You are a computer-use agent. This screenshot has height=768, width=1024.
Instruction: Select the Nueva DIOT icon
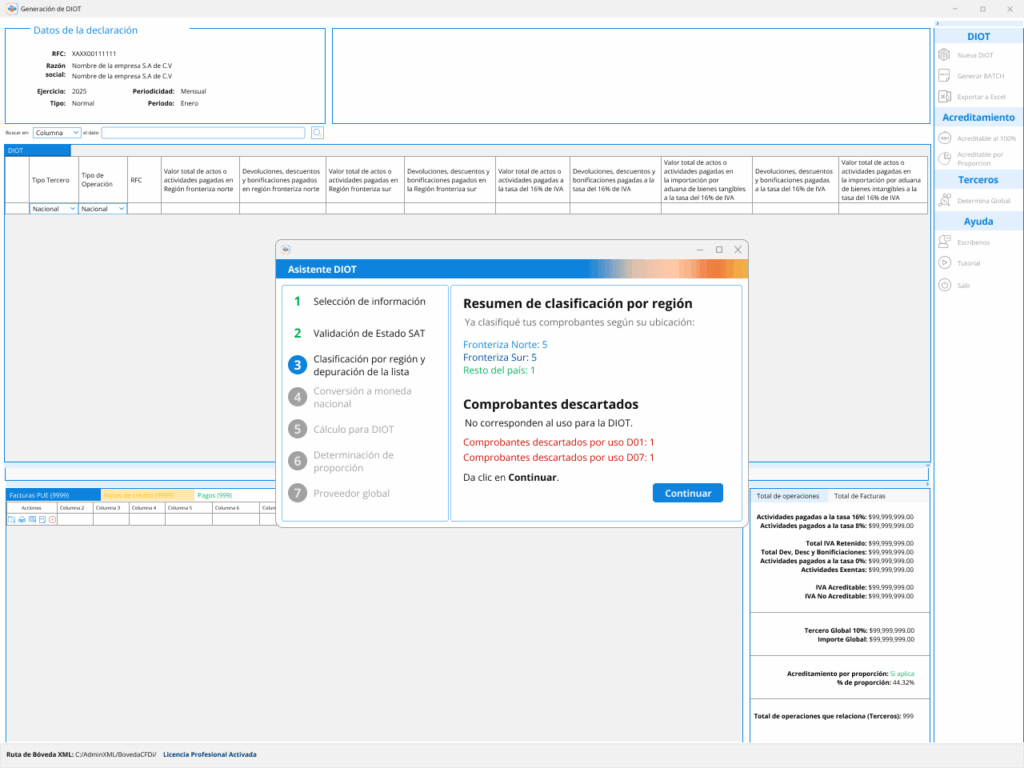pyautogui.click(x=944, y=55)
